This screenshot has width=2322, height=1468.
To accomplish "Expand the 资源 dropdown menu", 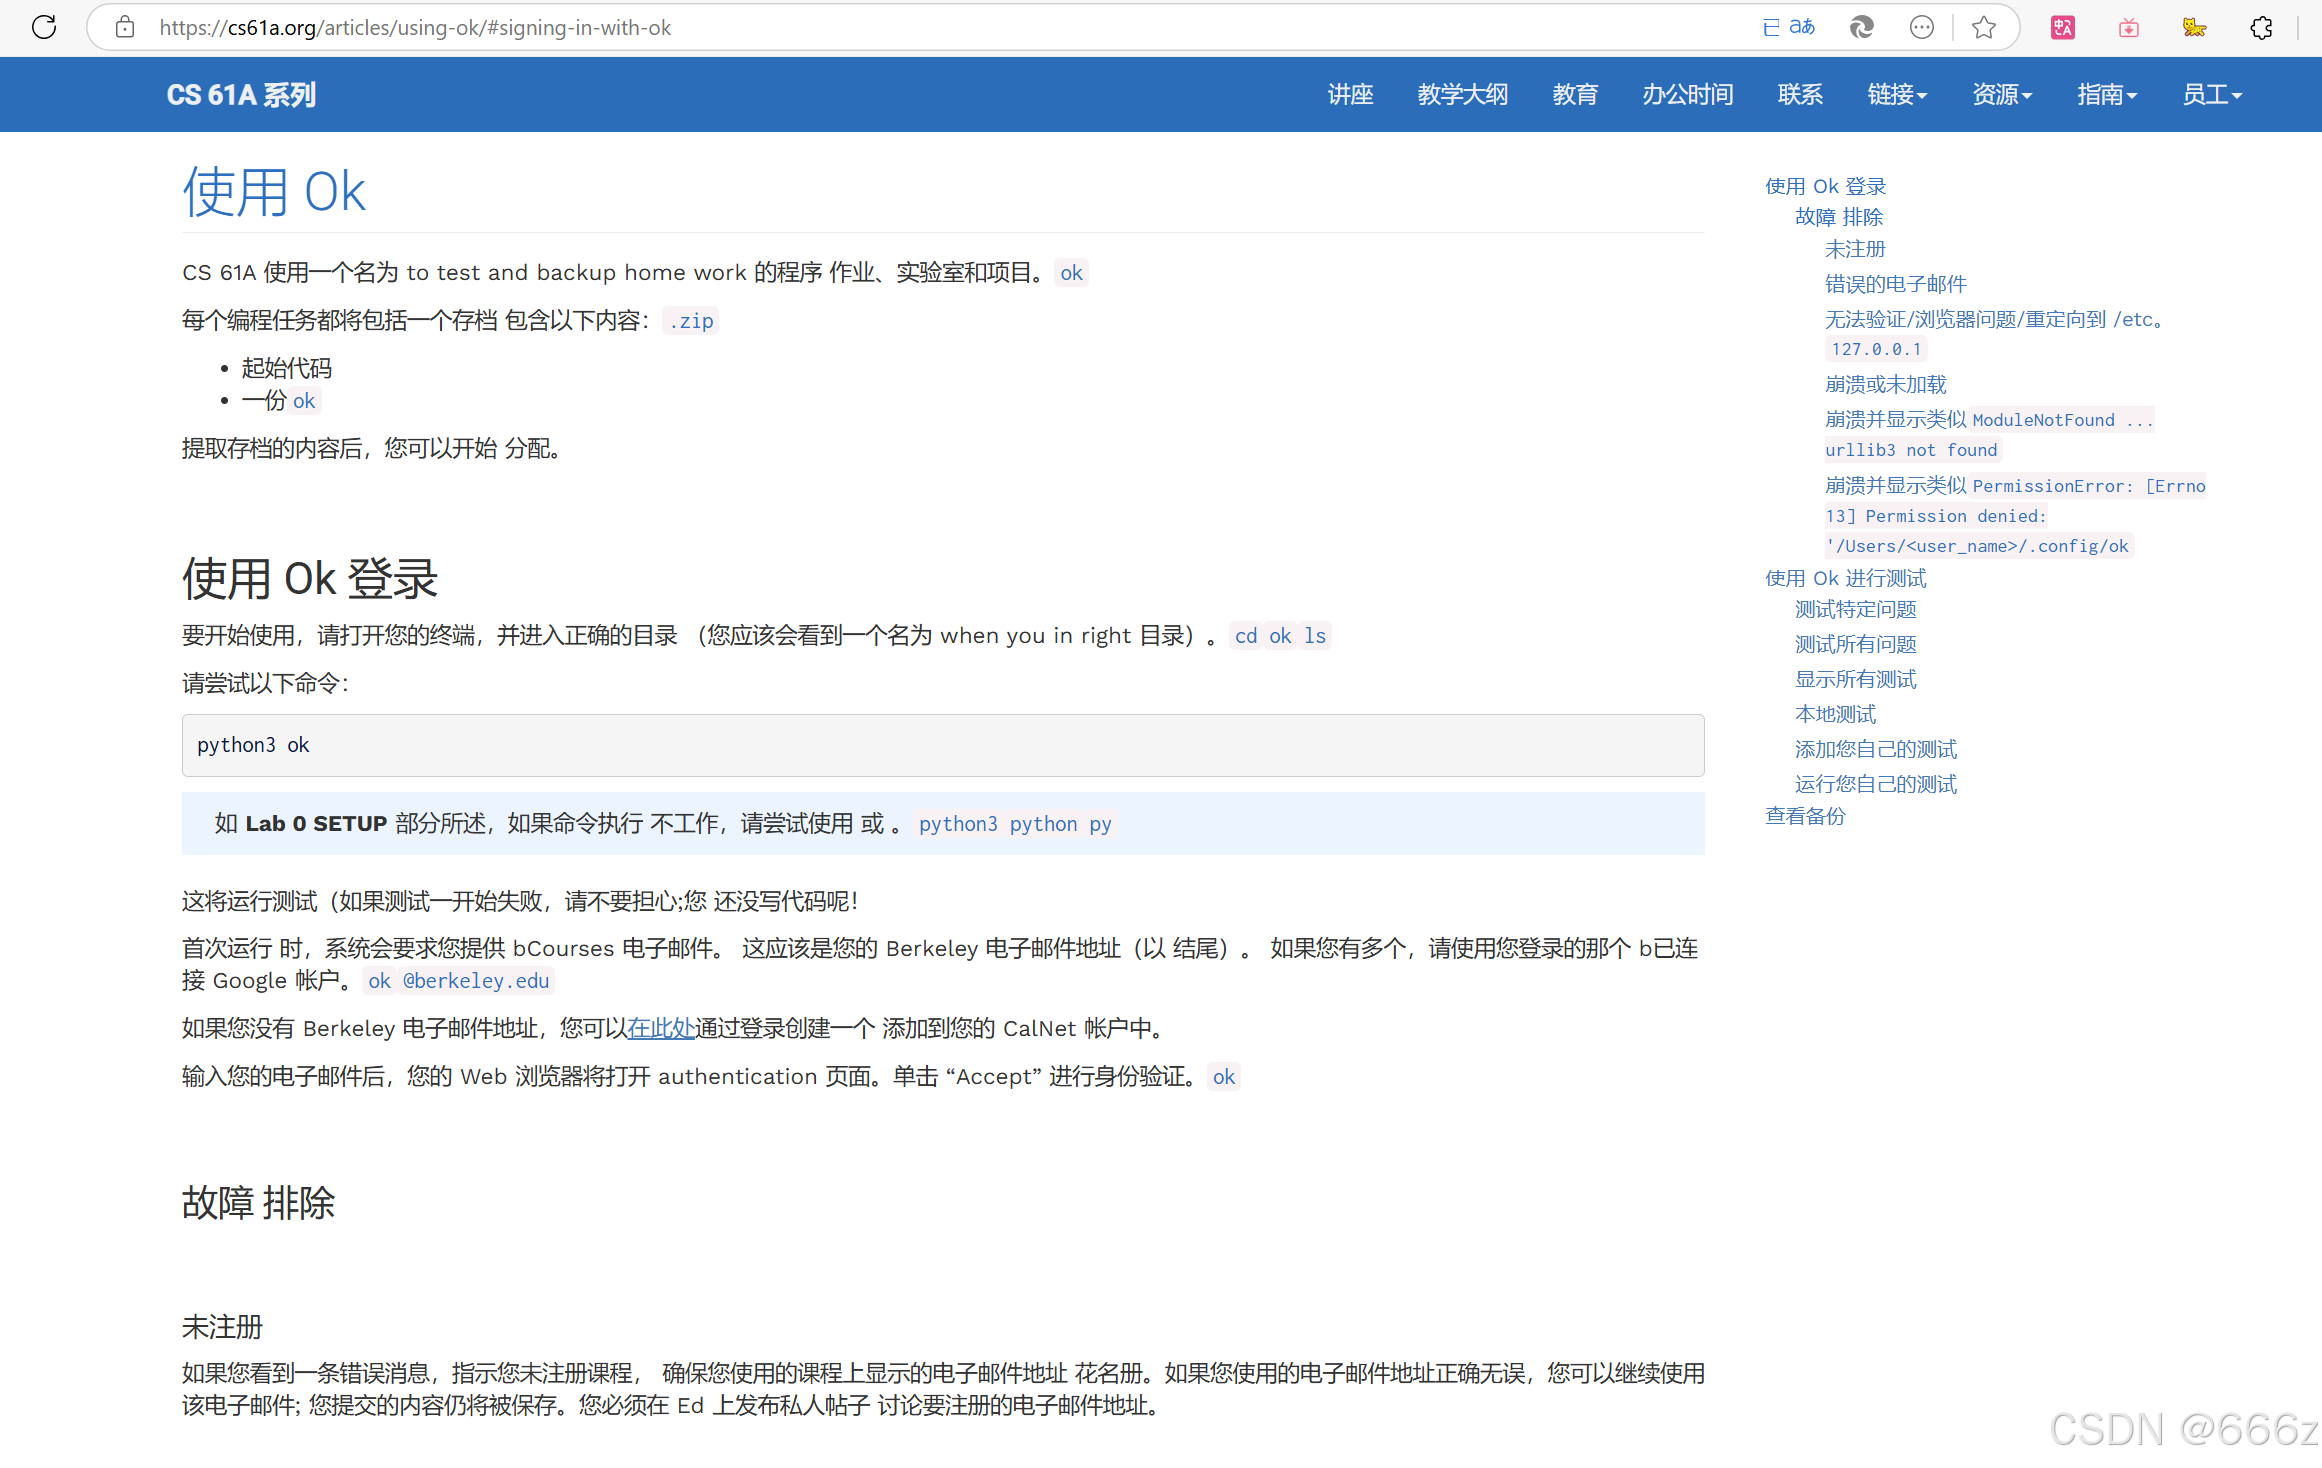I will click(x=2002, y=94).
